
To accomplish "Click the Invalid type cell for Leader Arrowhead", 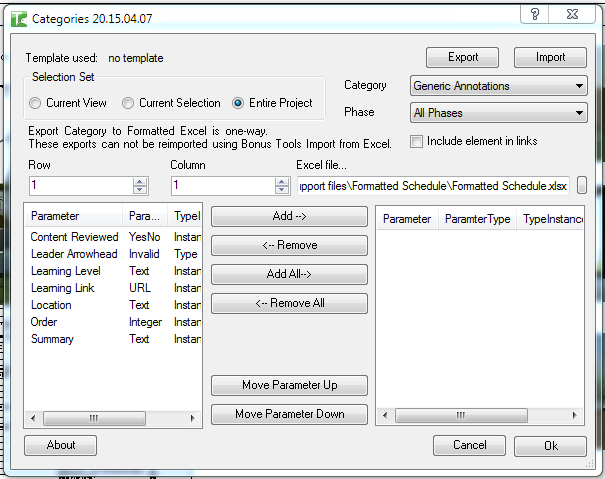I will pos(144,254).
